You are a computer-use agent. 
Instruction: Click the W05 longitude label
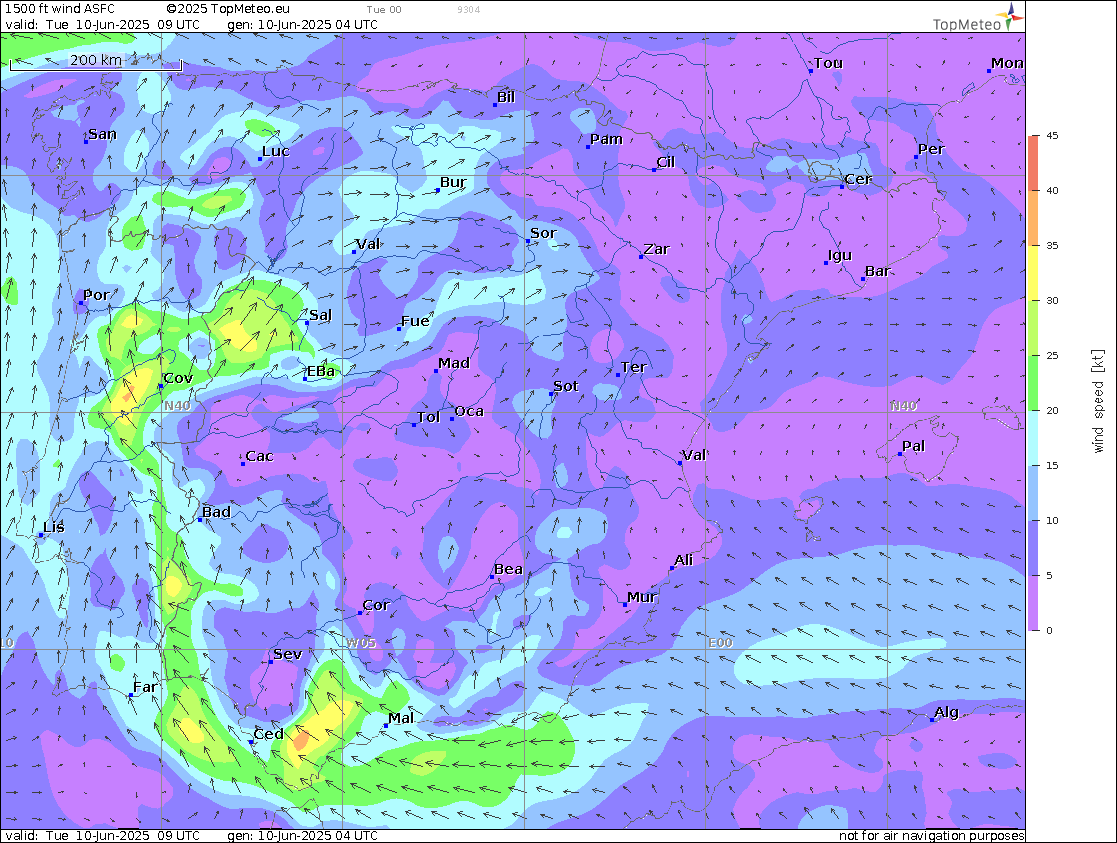pyautogui.click(x=360, y=643)
